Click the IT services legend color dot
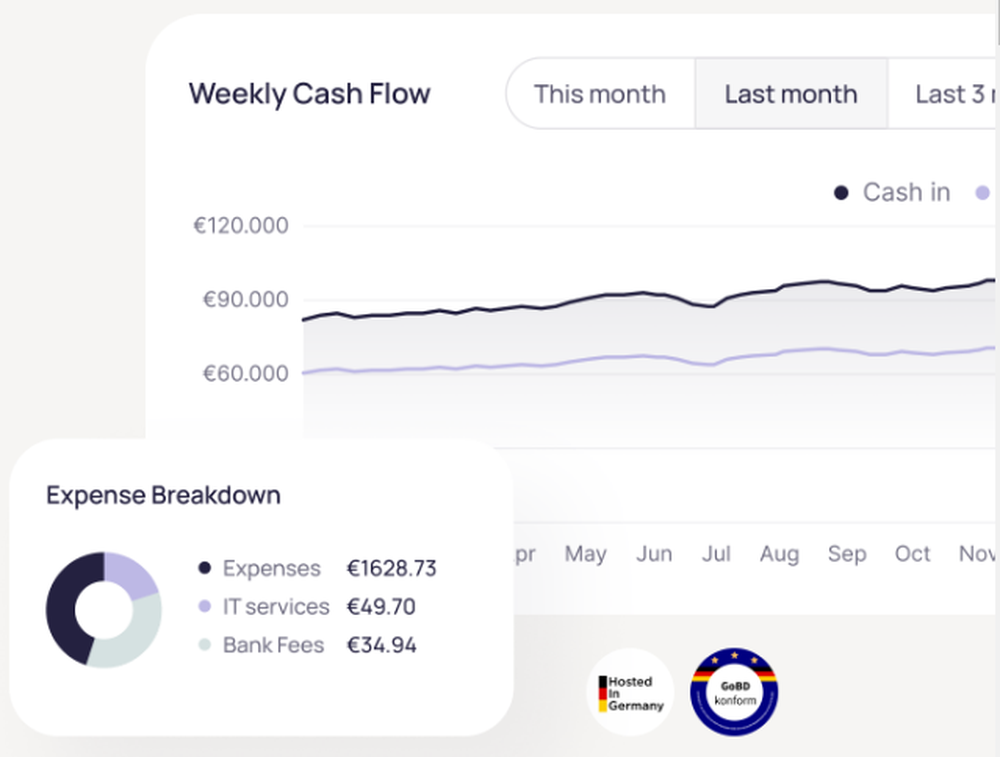Screen dimensions: 1000x757 205,606
